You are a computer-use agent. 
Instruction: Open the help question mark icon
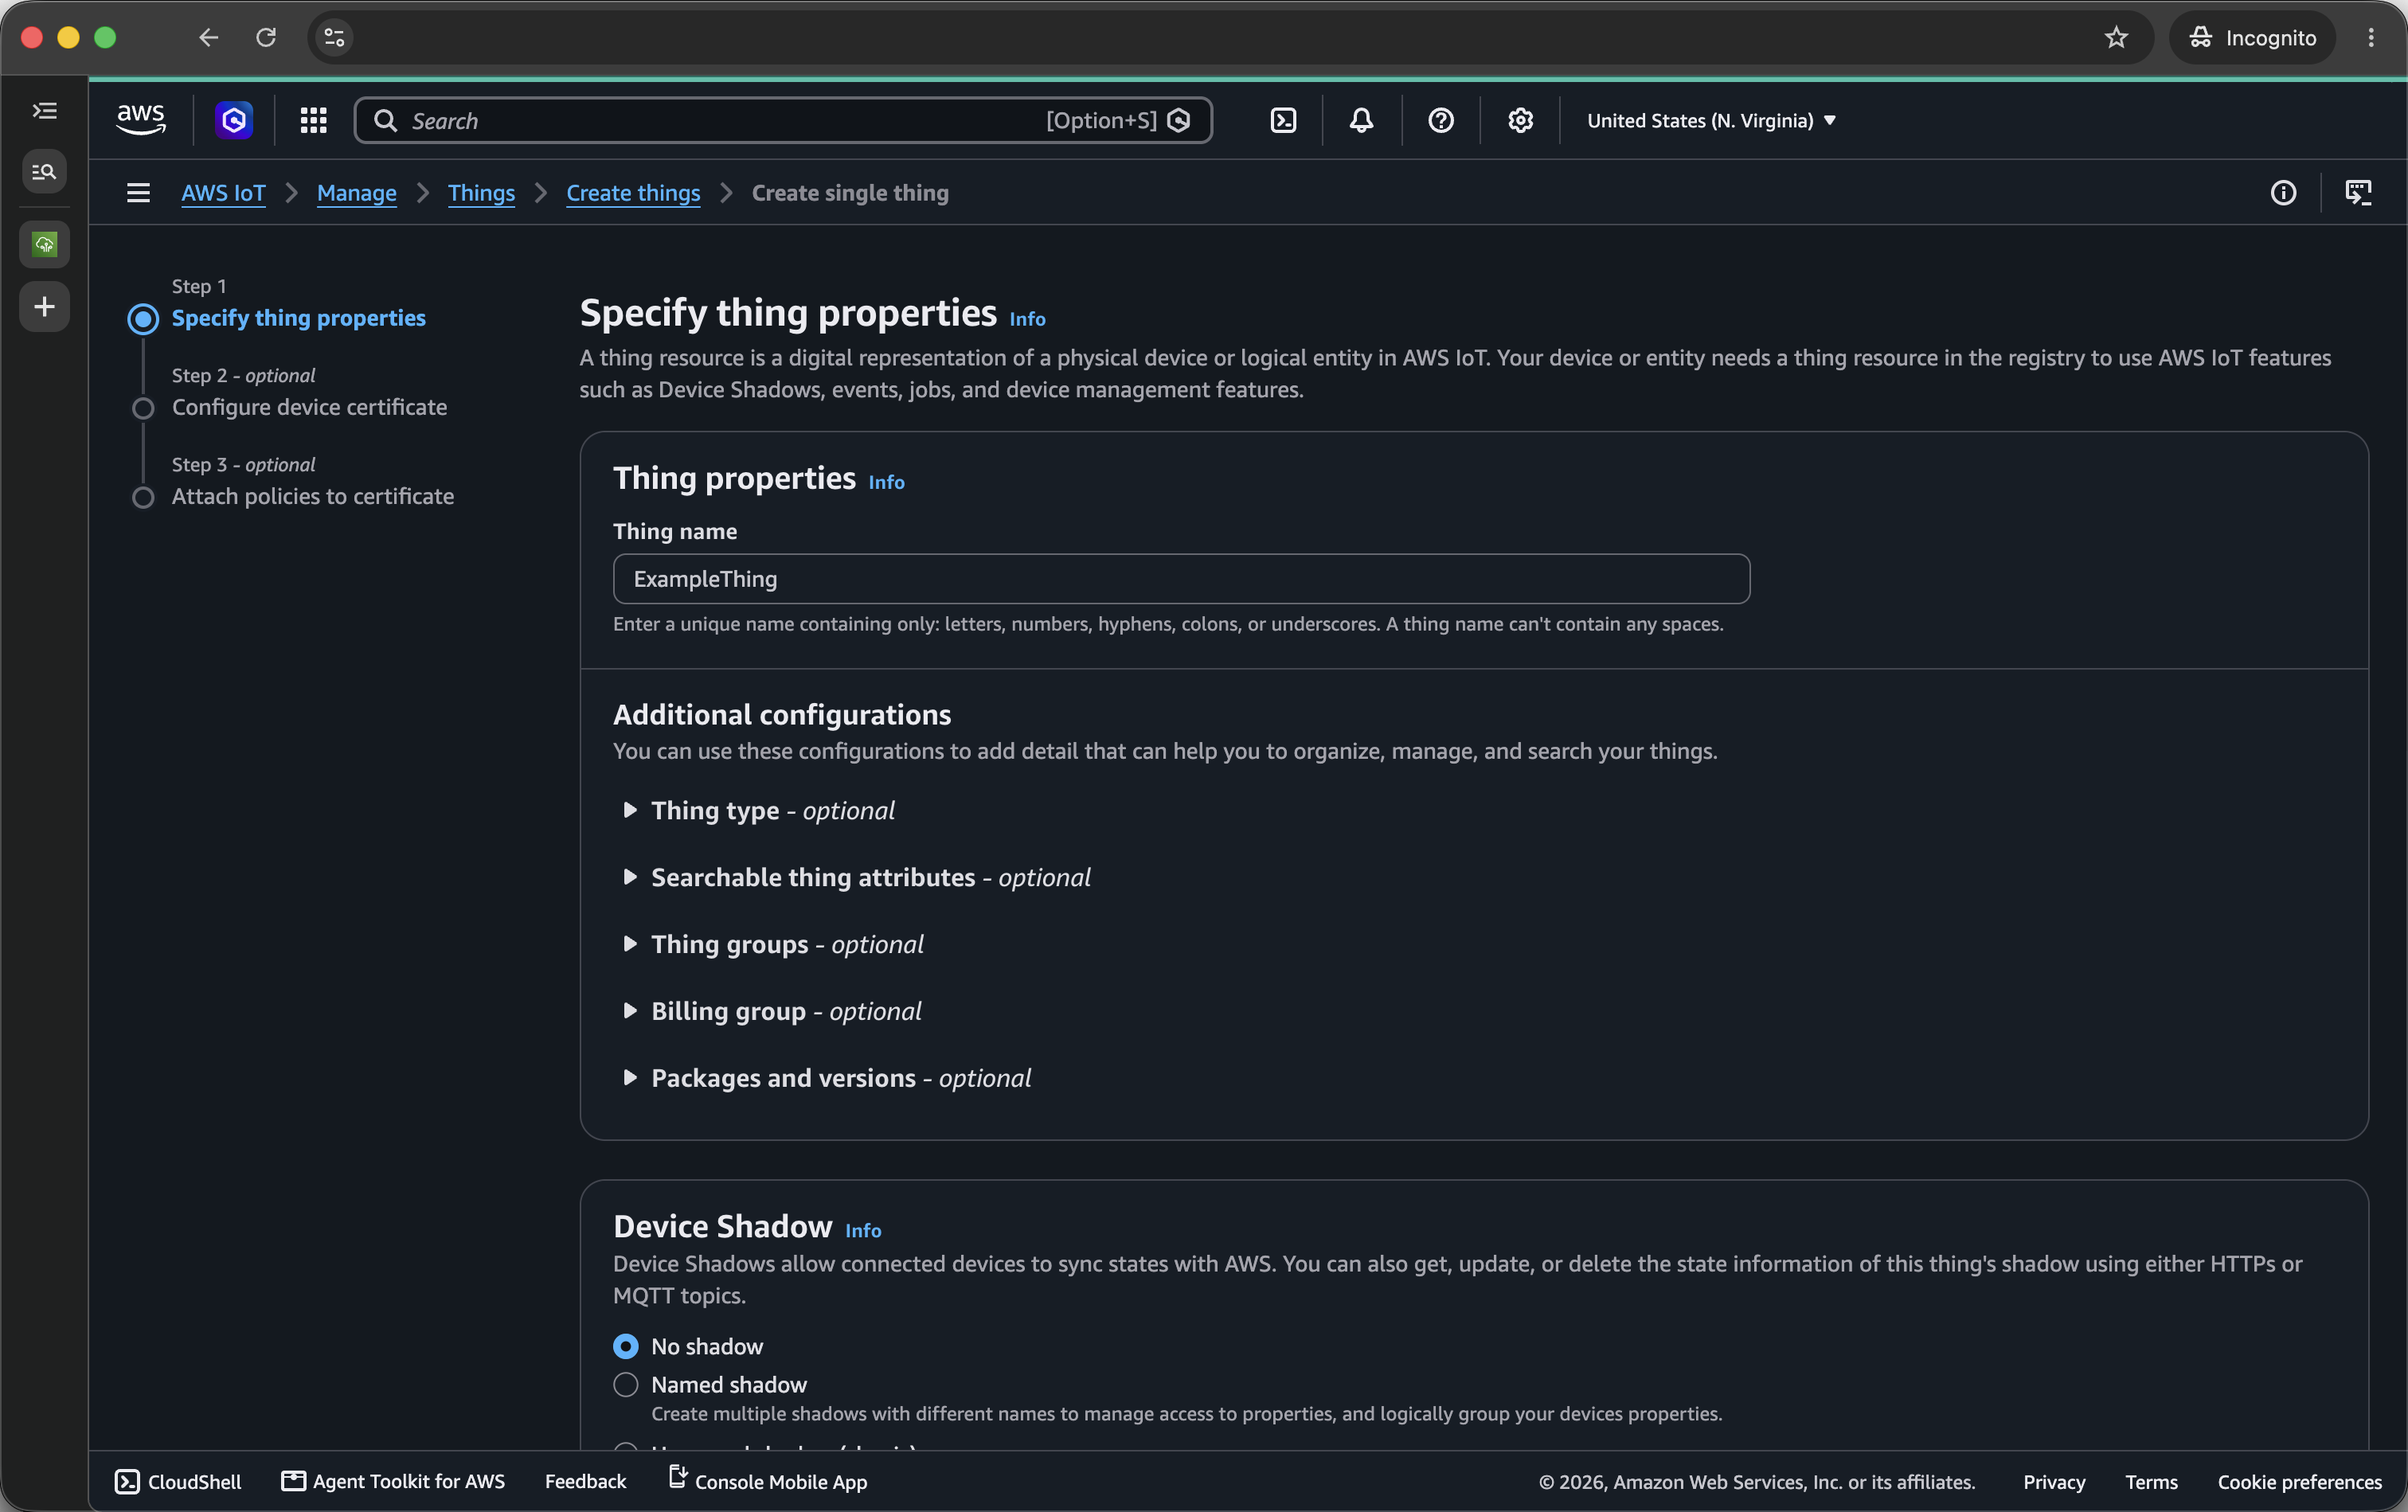pyautogui.click(x=1440, y=120)
